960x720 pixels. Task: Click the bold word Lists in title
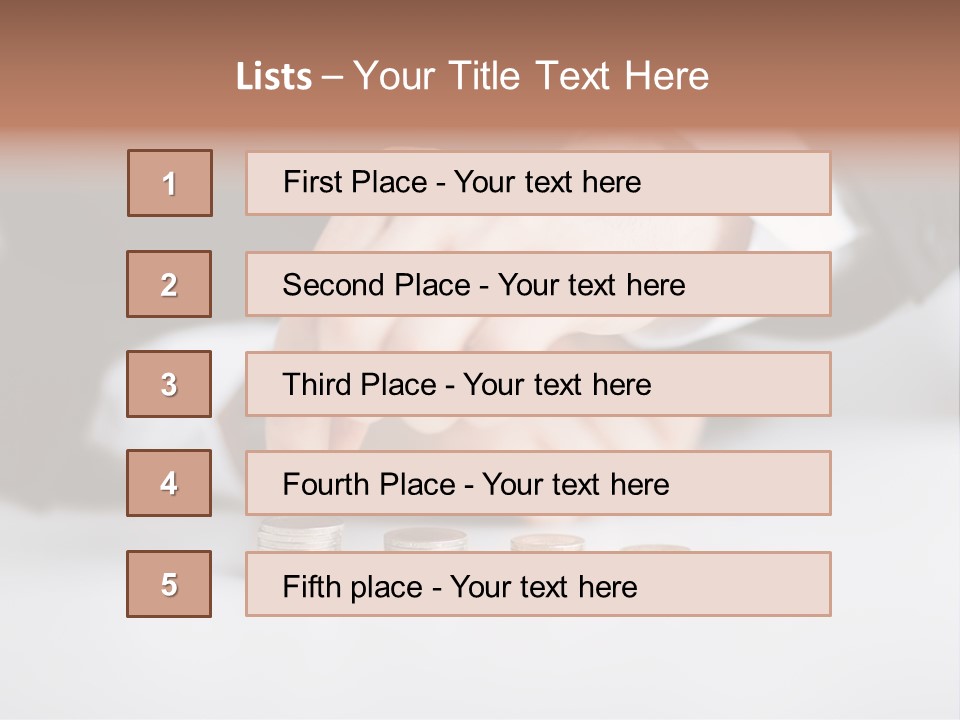point(274,77)
